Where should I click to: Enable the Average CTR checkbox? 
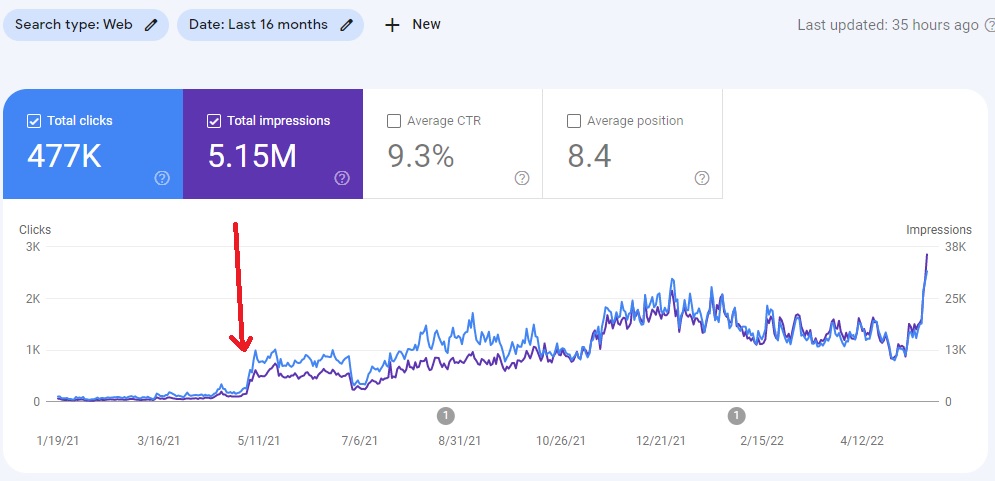pyautogui.click(x=393, y=121)
